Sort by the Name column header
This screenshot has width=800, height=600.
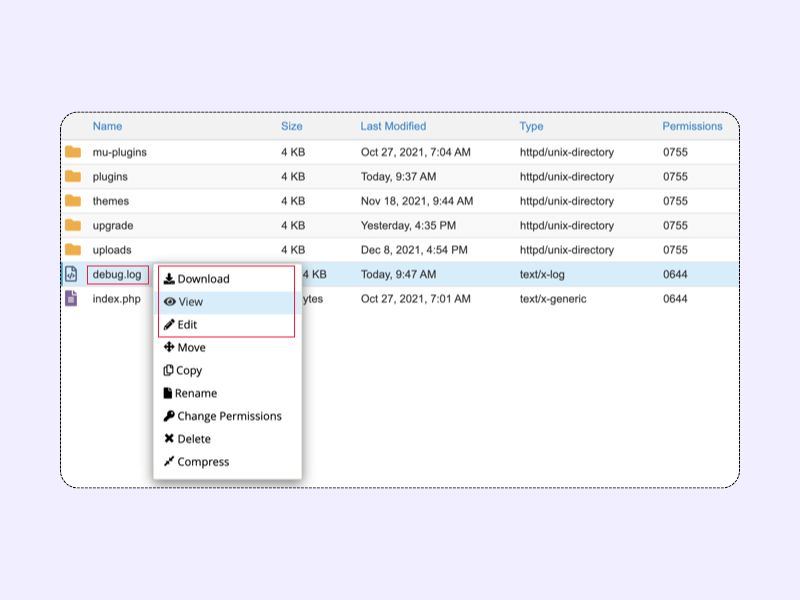coord(107,126)
